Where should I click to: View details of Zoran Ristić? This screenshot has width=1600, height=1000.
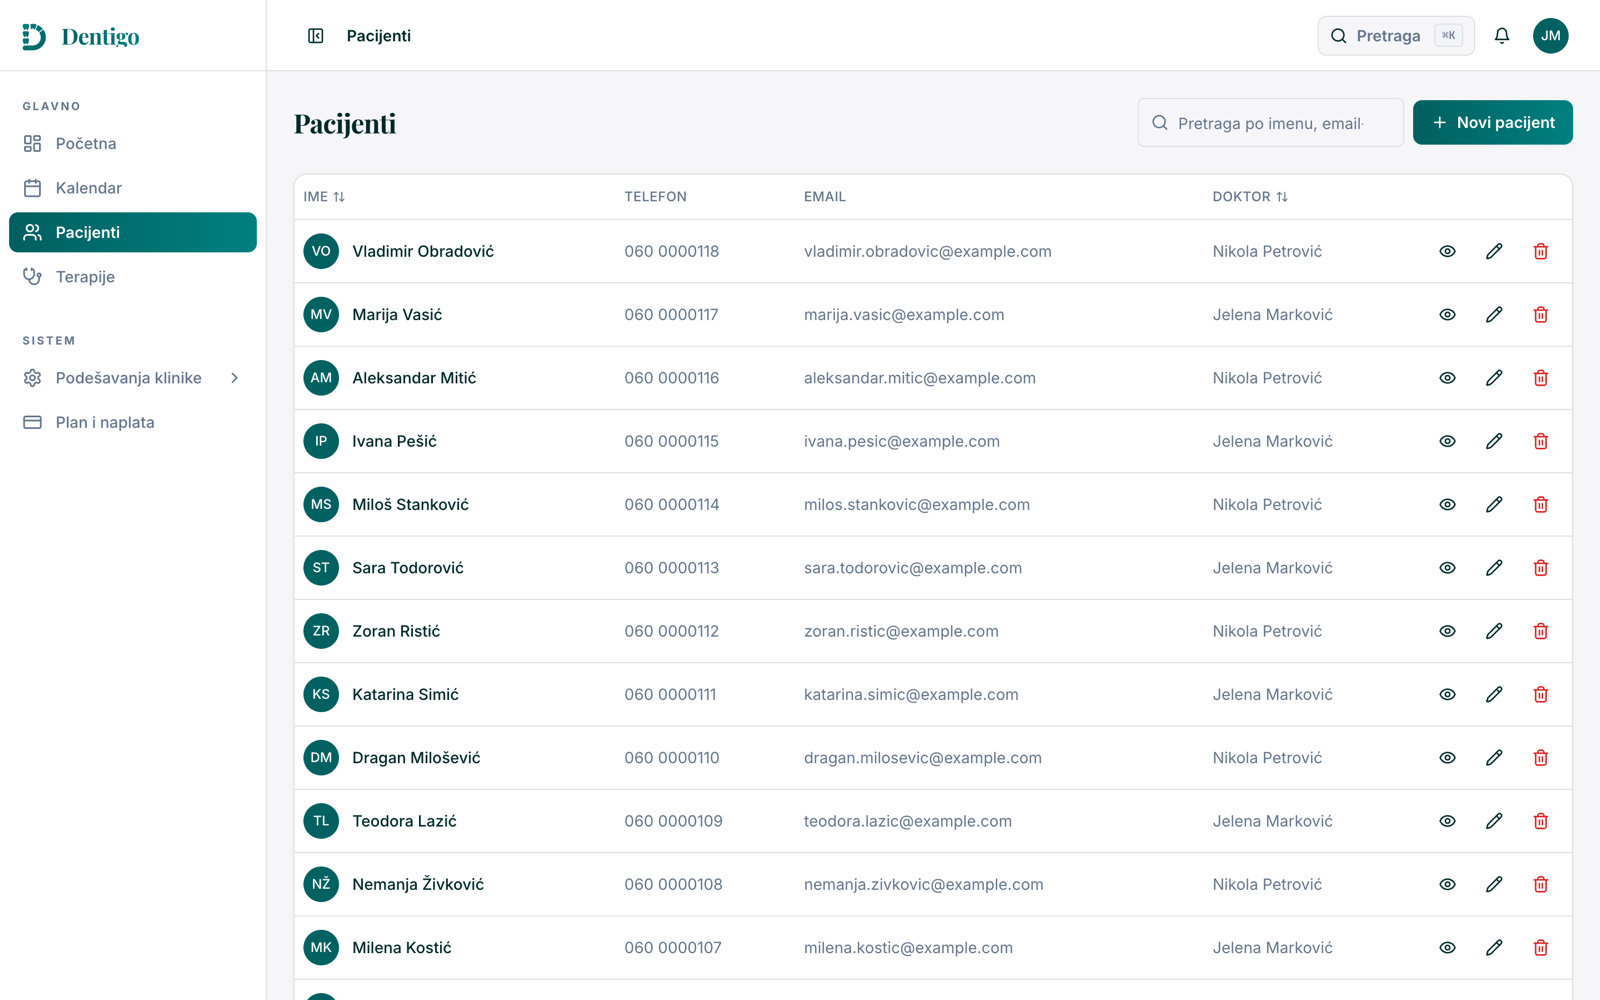click(1447, 631)
